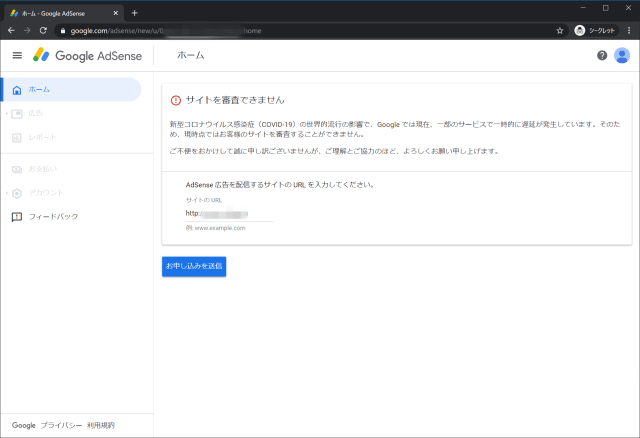Click the ads icon in sidebar
640x438 pixels.
[17, 113]
